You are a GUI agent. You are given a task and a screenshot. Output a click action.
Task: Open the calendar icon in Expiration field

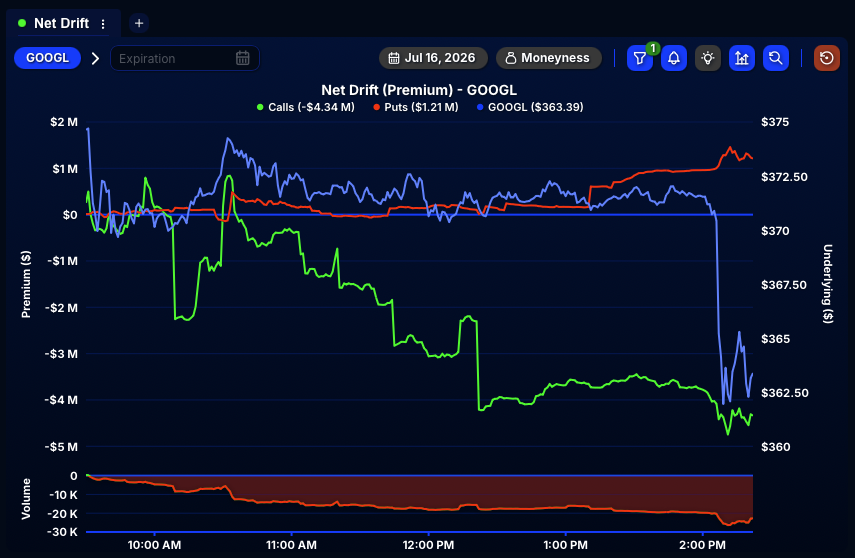pyautogui.click(x=243, y=58)
